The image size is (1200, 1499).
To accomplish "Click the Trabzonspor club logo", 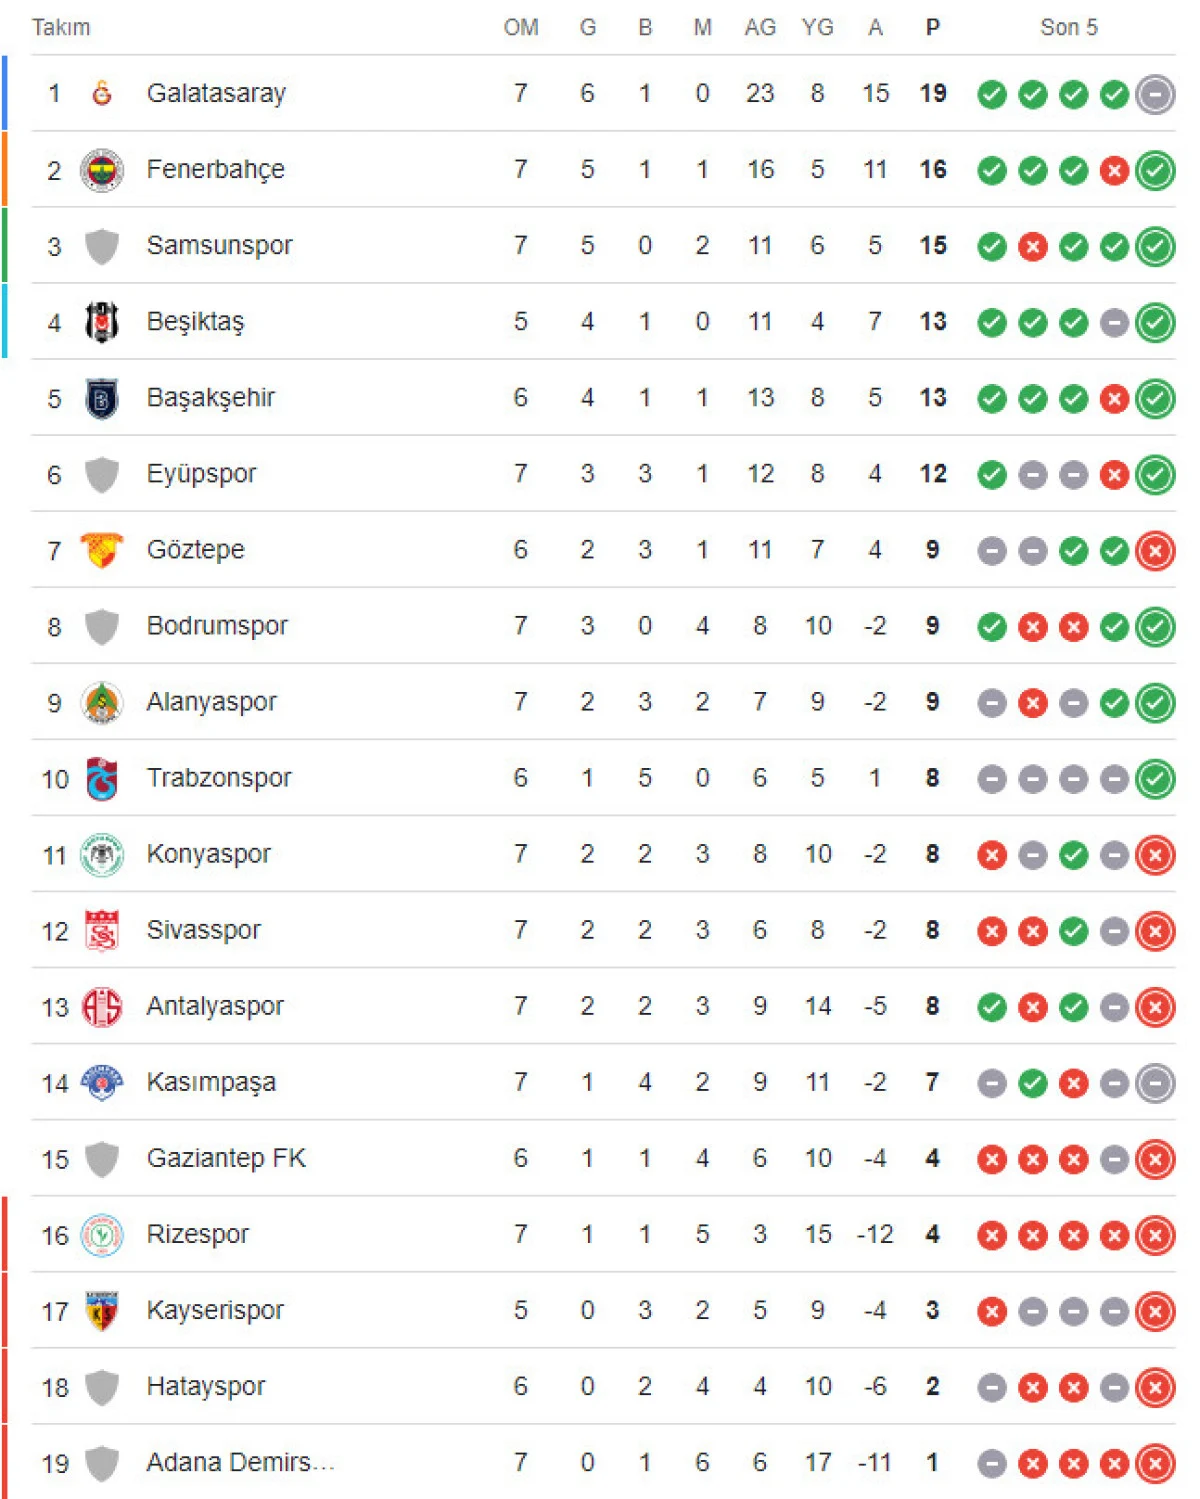I will coord(101,778).
